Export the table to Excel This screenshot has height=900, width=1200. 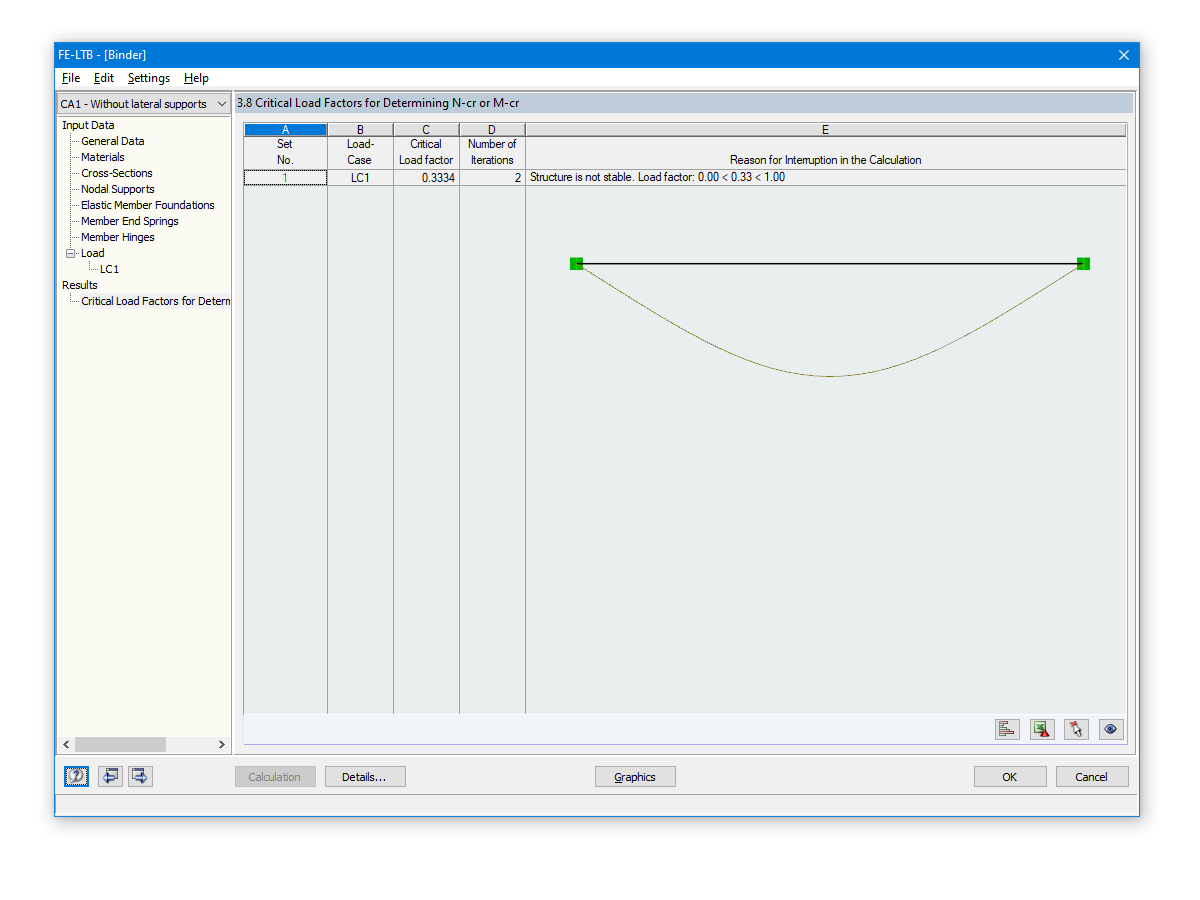pyautogui.click(x=1041, y=729)
